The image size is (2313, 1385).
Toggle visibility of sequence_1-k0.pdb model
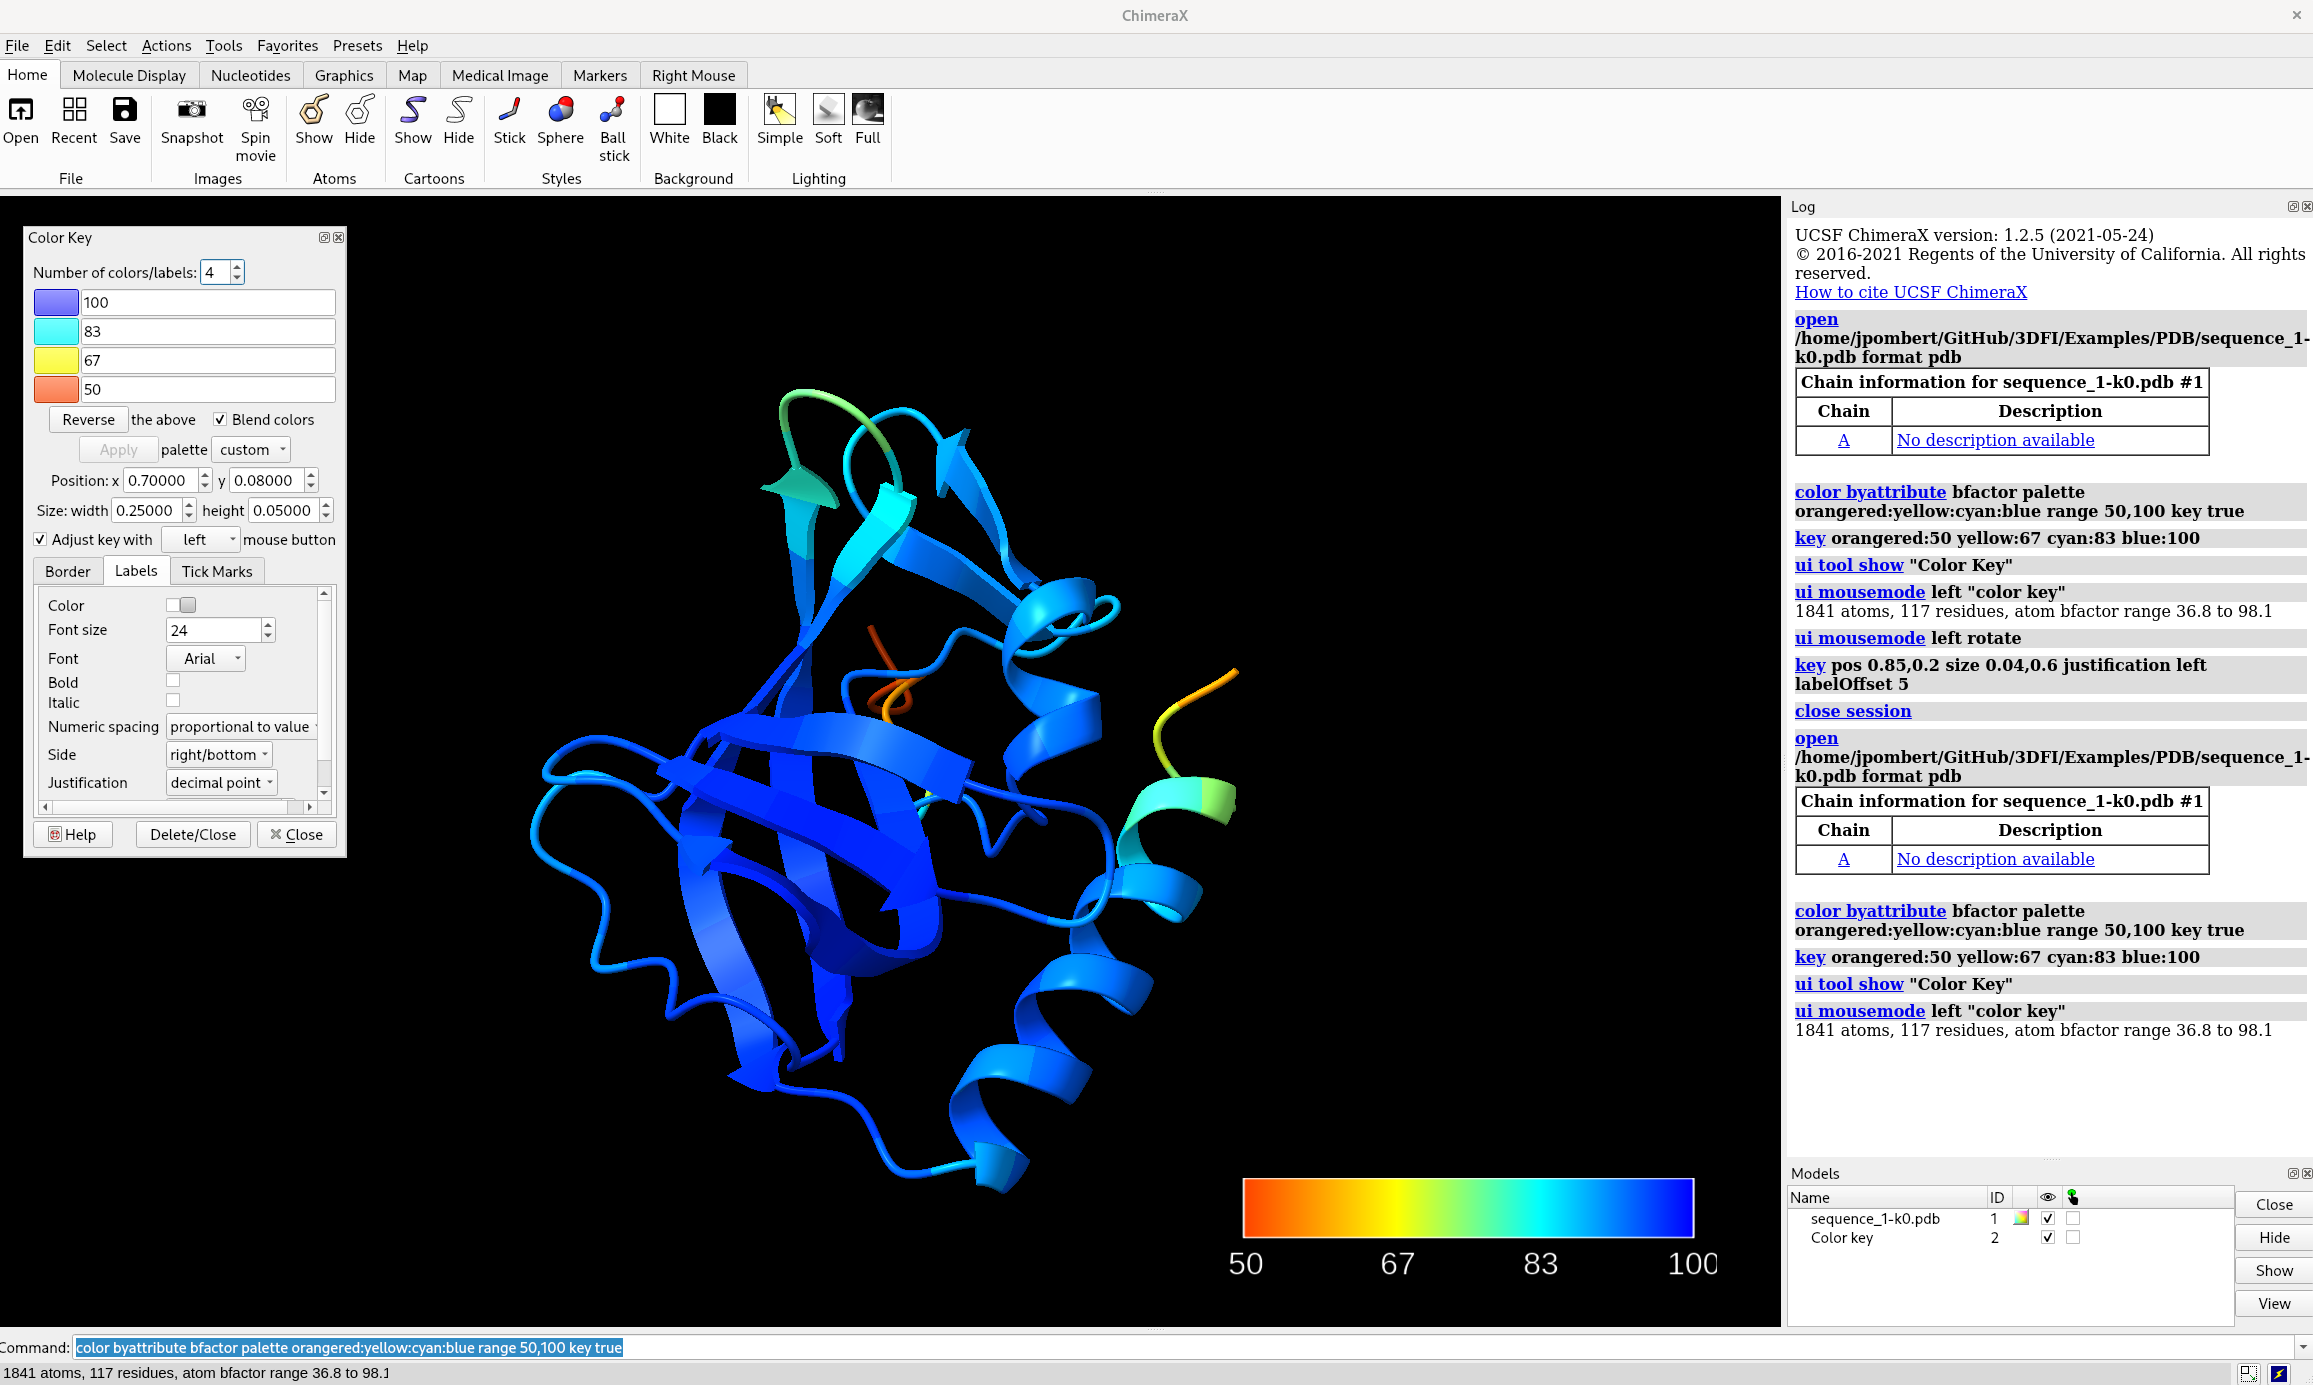click(x=2048, y=1218)
